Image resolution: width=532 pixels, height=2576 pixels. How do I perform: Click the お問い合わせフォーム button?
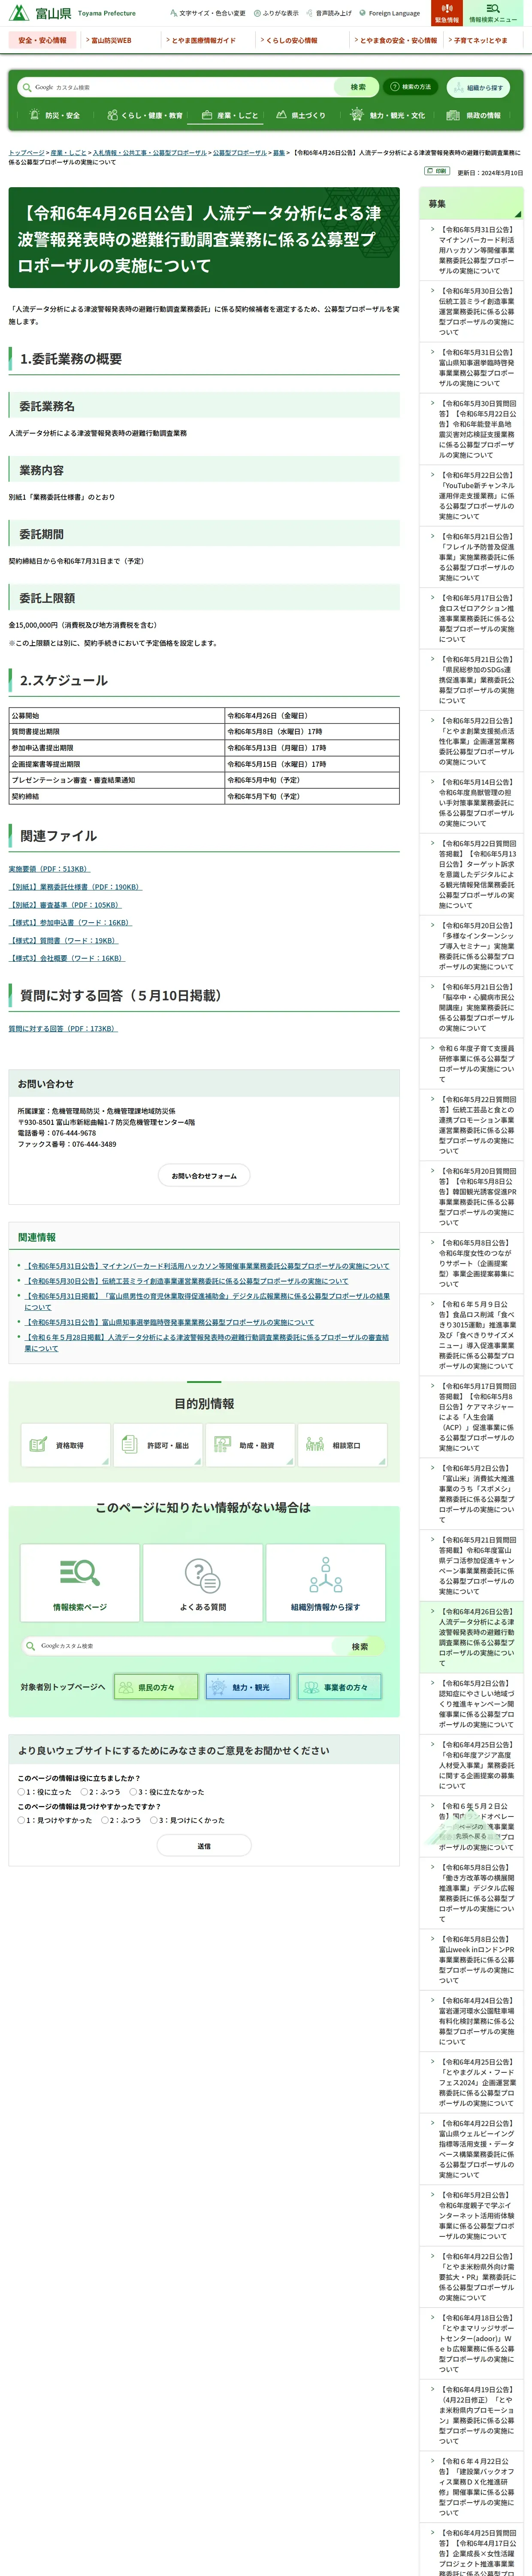pos(204,1175)
